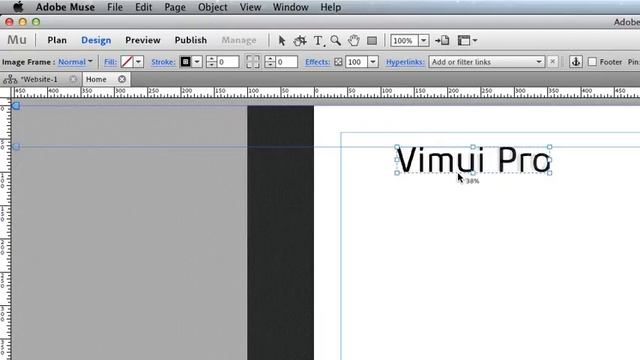Open the Help menu
The image size is (640, 360).
pos(331,7)
